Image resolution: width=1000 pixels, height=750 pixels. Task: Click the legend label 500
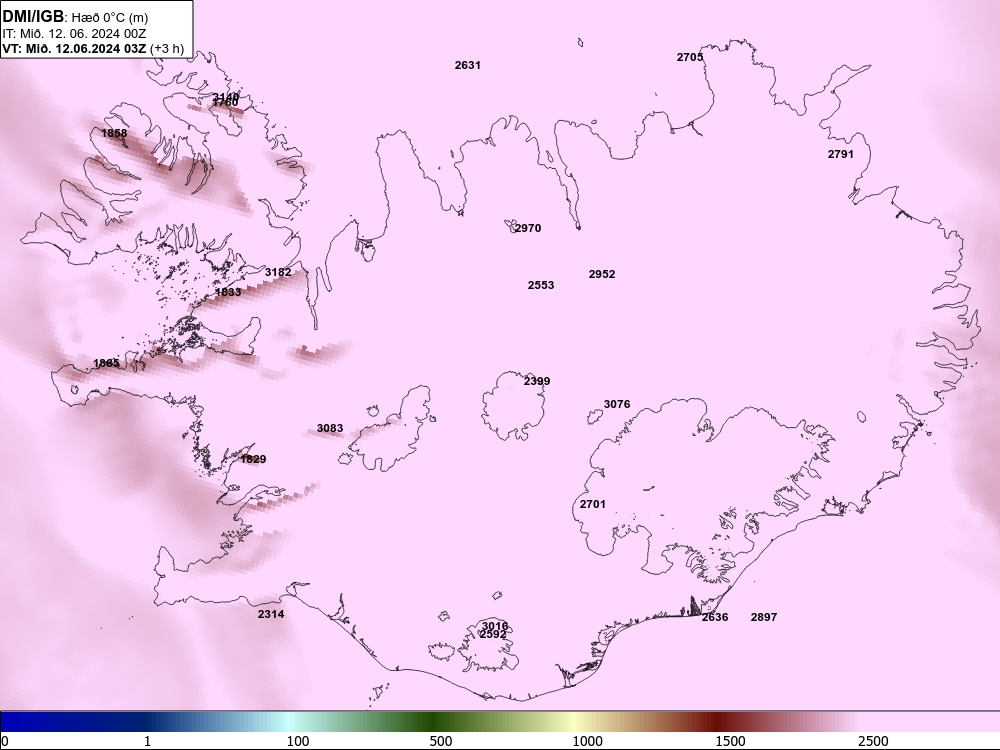441,741
